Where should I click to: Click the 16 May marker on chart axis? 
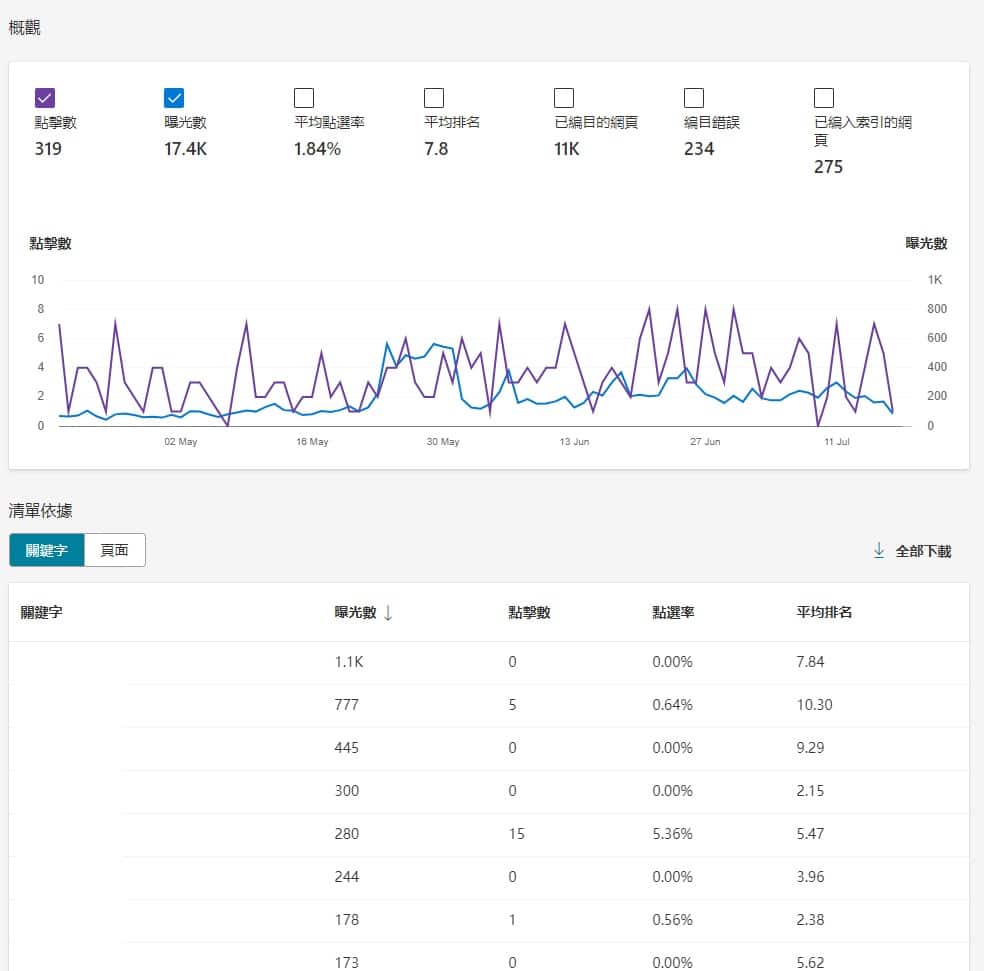[x=312, y=441]
